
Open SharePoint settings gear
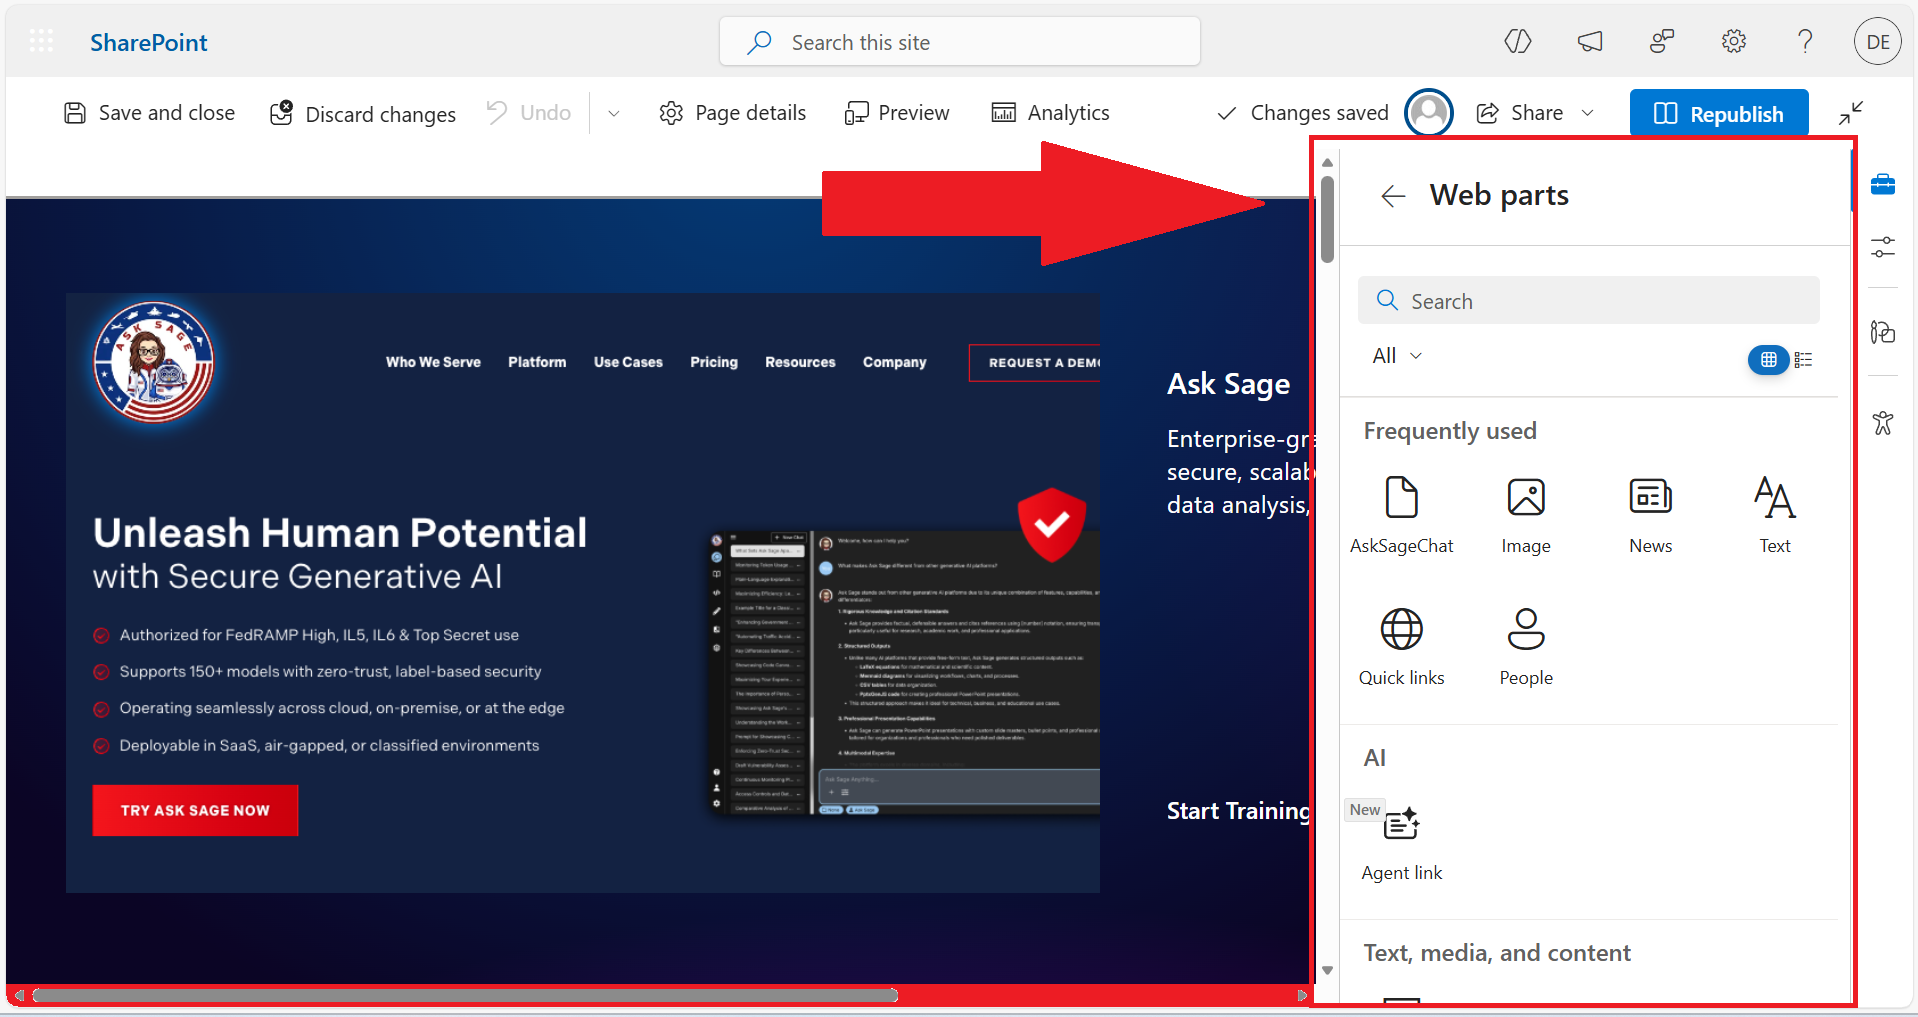[x=1733, y=41]
